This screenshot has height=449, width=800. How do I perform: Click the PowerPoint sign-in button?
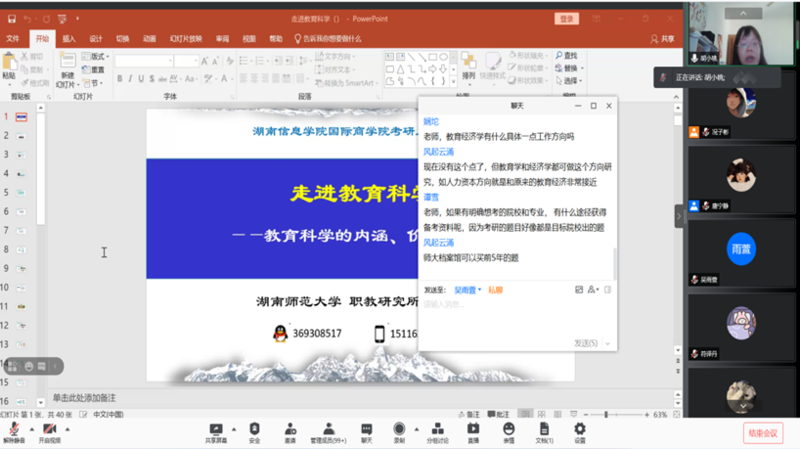pyautogui.click(x=567, y=19)
